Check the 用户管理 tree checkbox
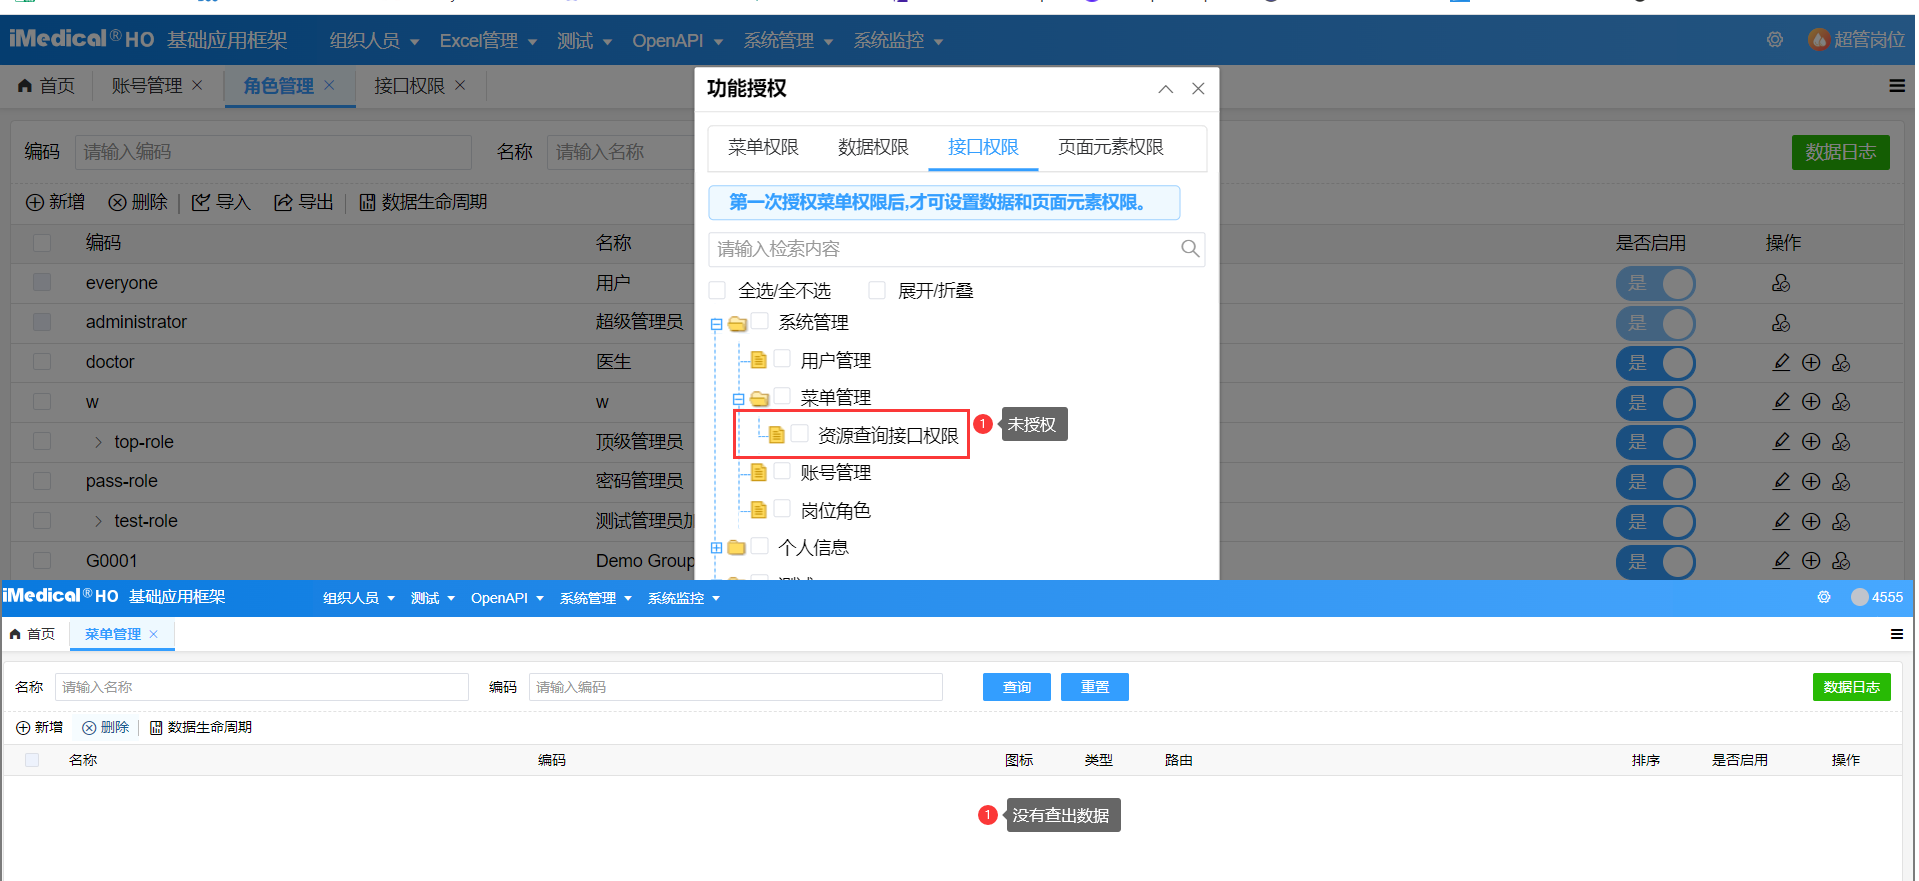This screenshot has height=881, width=1919. click(x=782, y=358)
